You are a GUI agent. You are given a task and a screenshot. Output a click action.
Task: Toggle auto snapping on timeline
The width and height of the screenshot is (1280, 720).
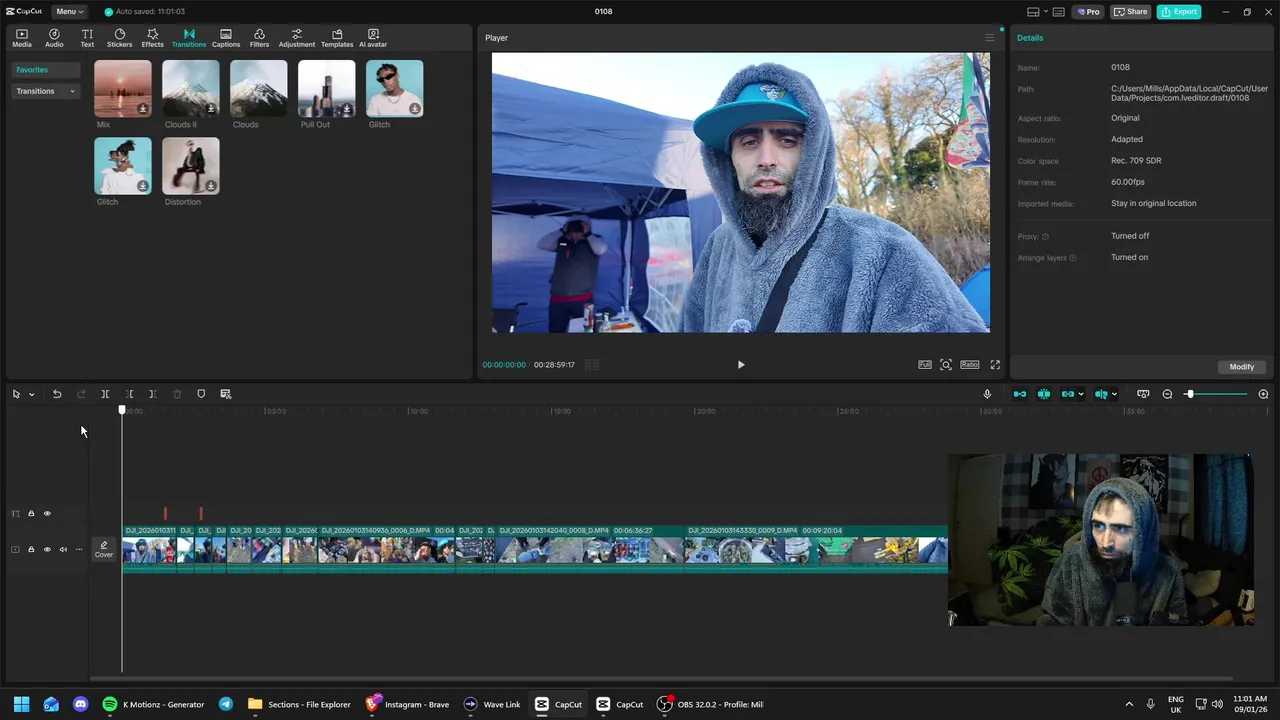pyautogui.click(x=1044, y=394)
